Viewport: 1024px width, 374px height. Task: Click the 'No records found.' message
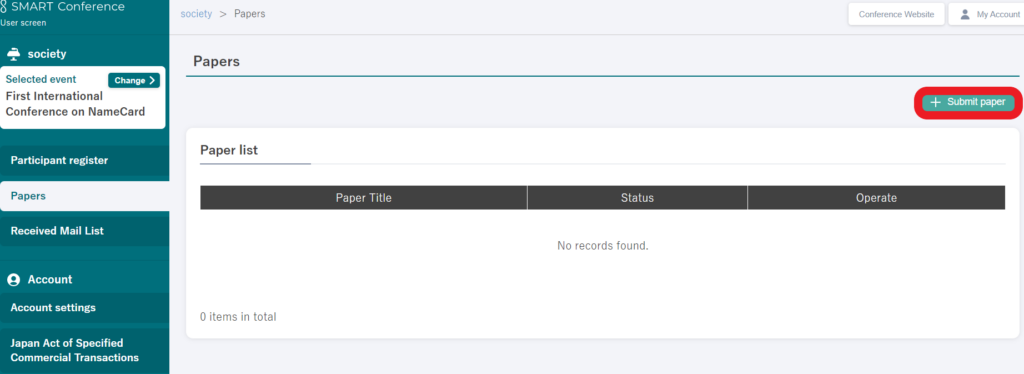click(x=603, y=246)
